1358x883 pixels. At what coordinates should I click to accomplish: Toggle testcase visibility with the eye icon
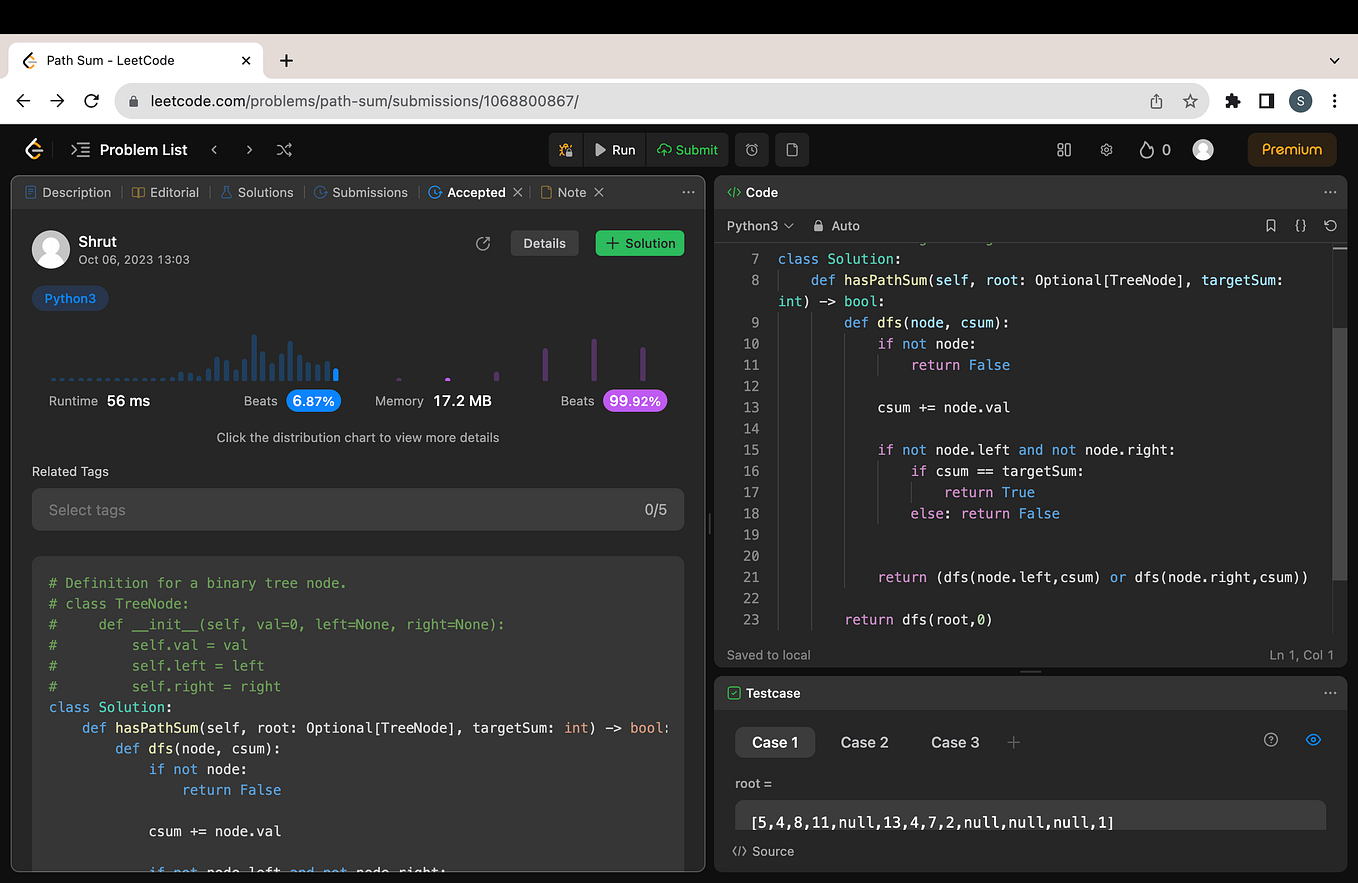(1313, 740)
